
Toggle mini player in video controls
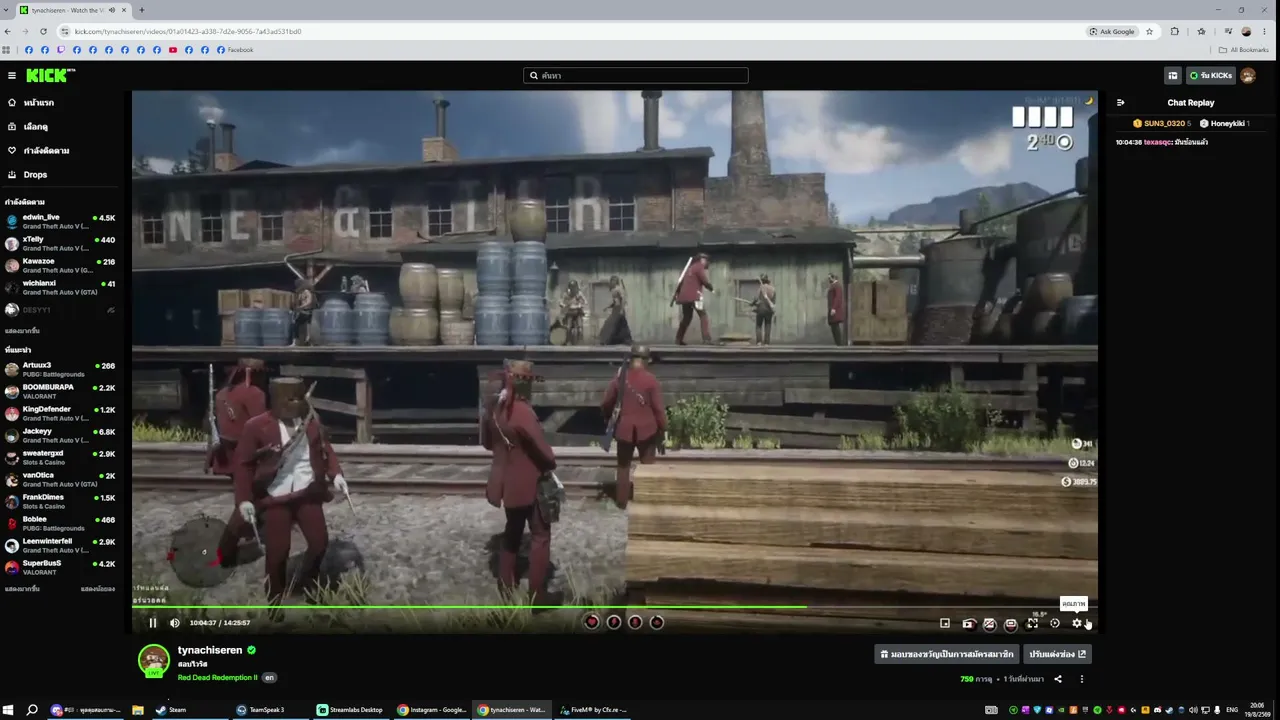coord(945,623)
